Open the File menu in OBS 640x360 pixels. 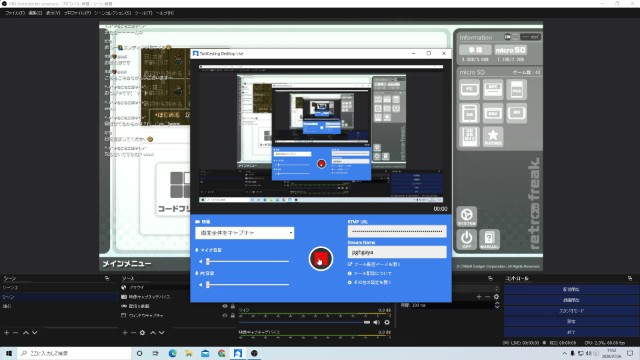[x=15, y=13]
